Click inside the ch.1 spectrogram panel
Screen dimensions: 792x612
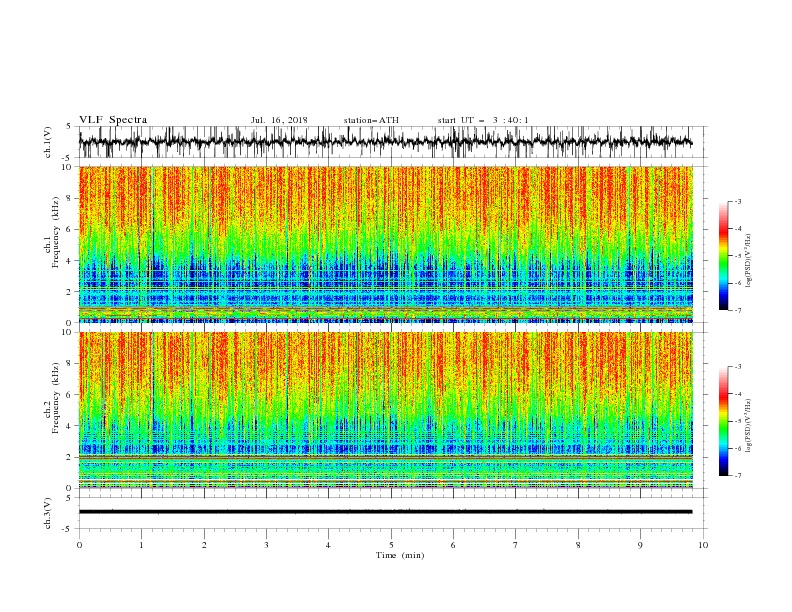point(385,244)
